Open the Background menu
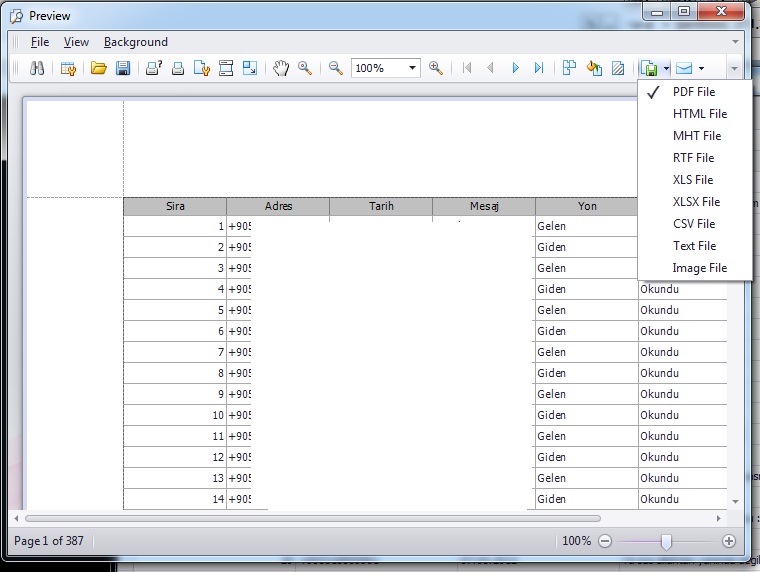Image resolution: width=760 pixels, height=572 pixels. pos(136,42)
